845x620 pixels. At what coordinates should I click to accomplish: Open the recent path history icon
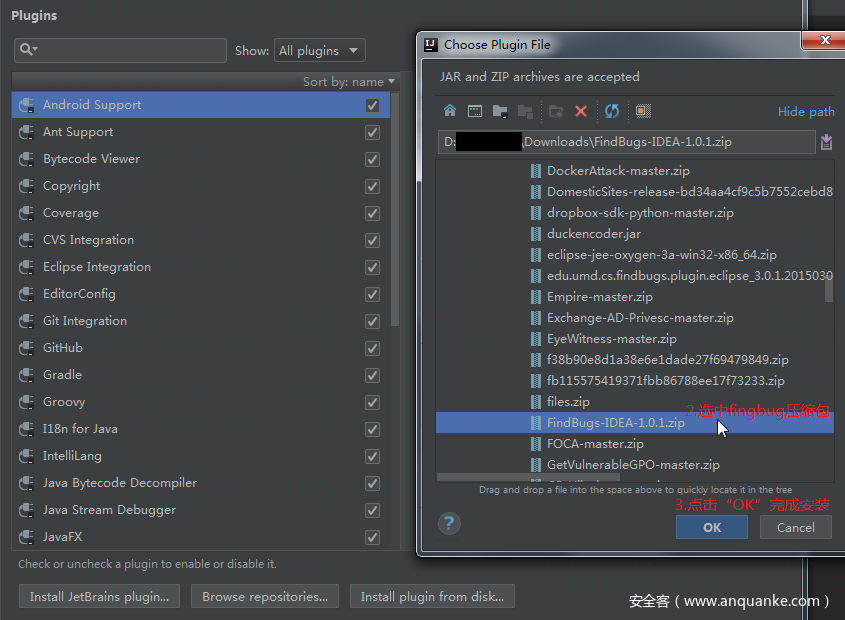[x=826, y=142]
